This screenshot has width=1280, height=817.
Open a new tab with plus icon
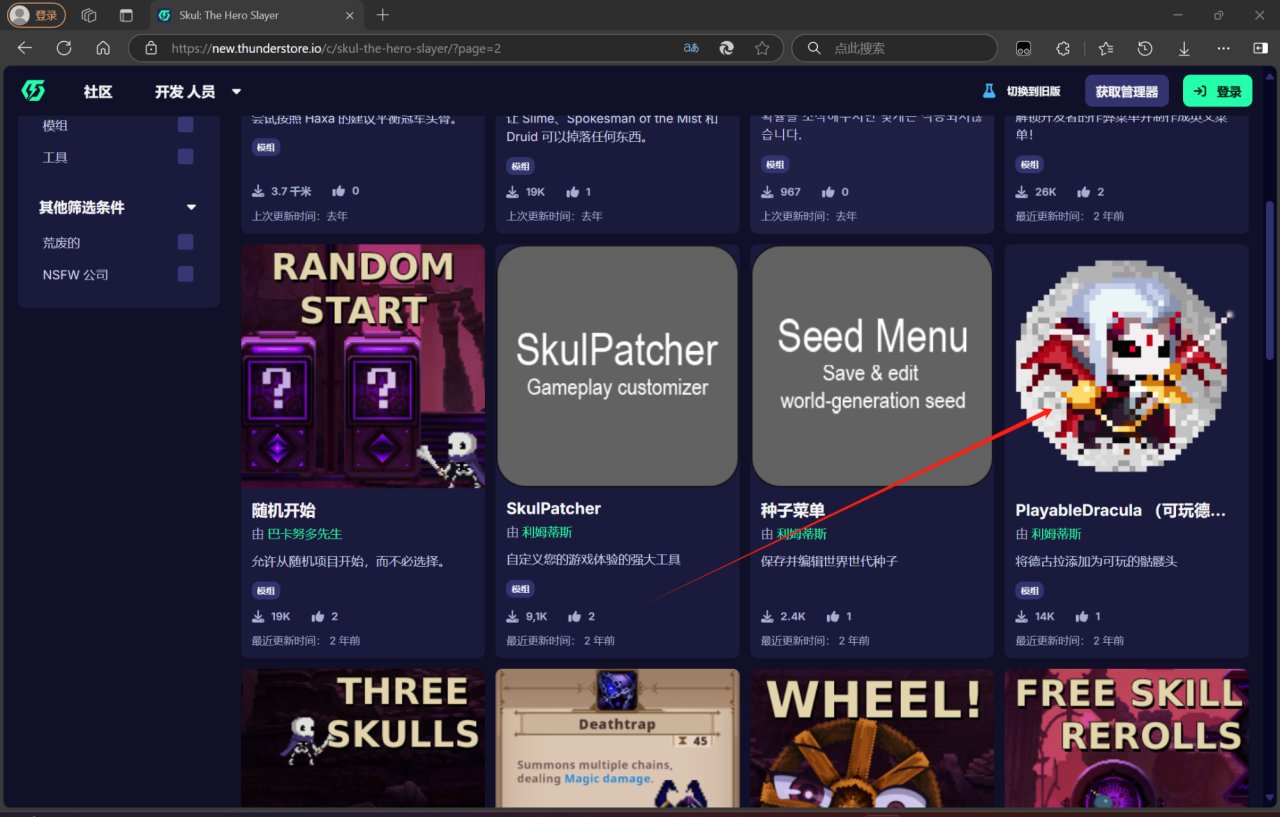(382, 15)
